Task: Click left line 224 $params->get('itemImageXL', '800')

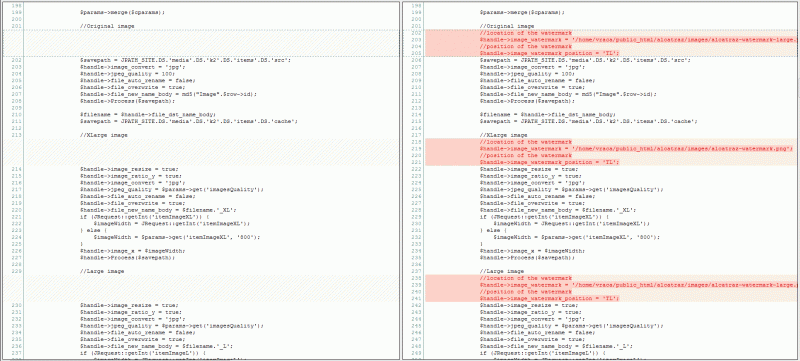Action: tap(177, 237)
